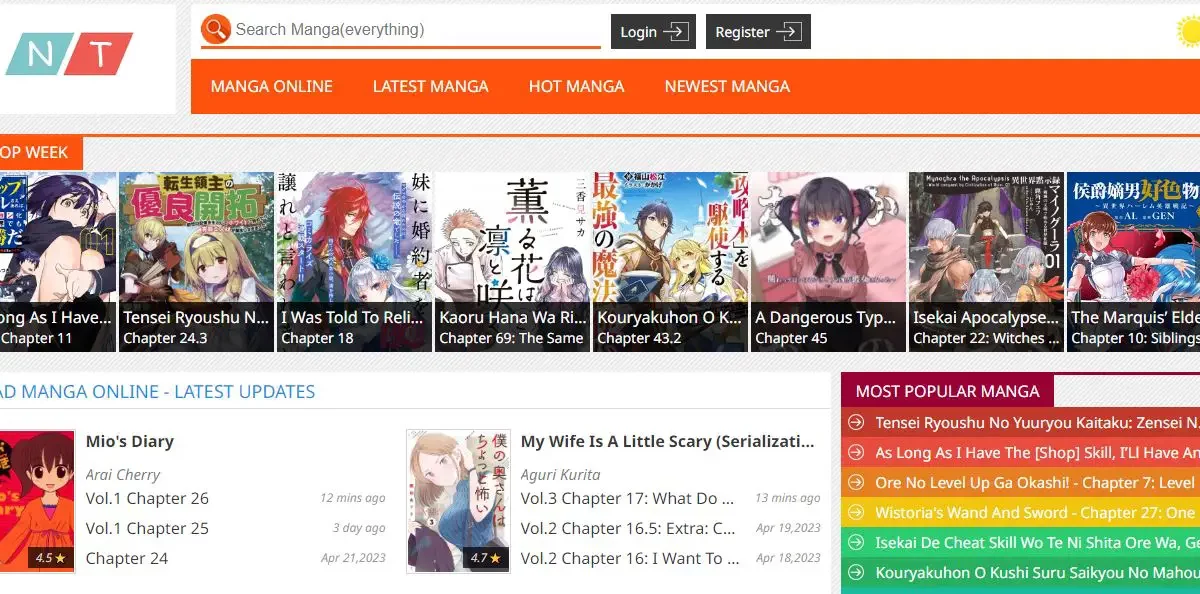Click arrow icon beside Tensei Ryoushu popular entry
Screen dimensions: 1200x594
855,423
